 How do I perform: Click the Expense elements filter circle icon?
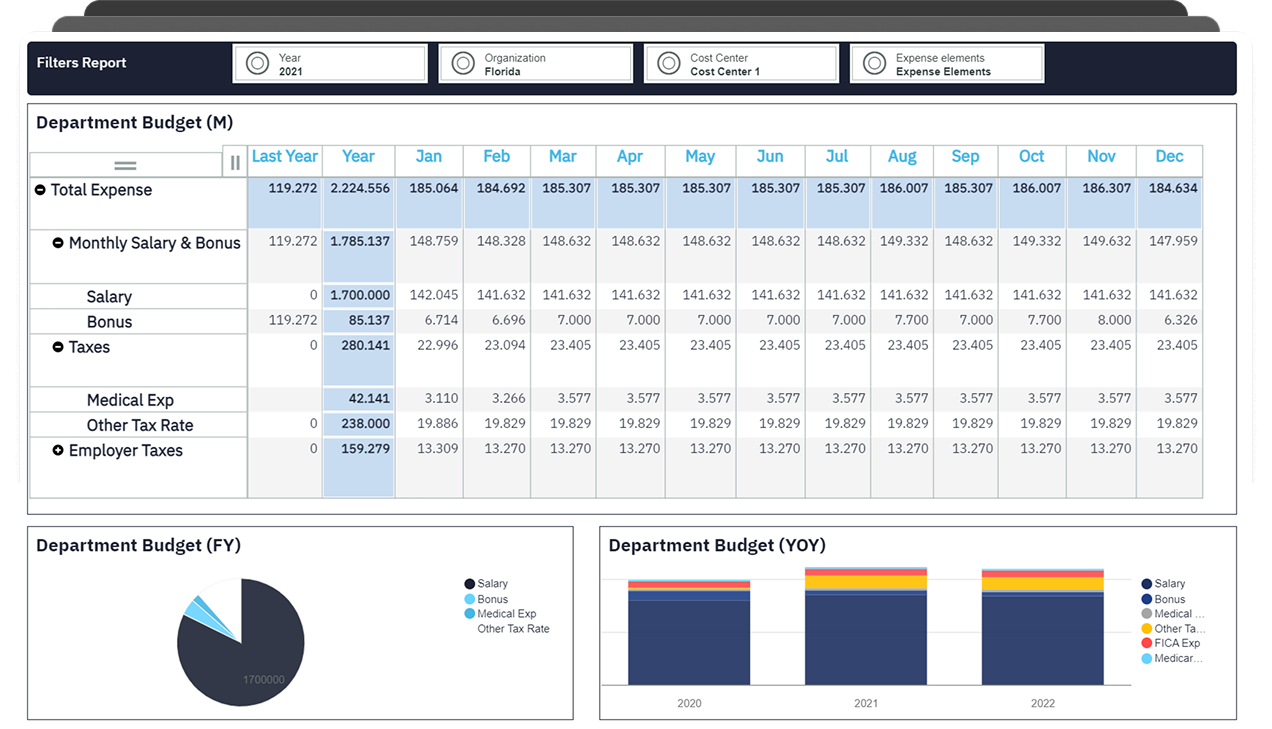click(874, 64)
